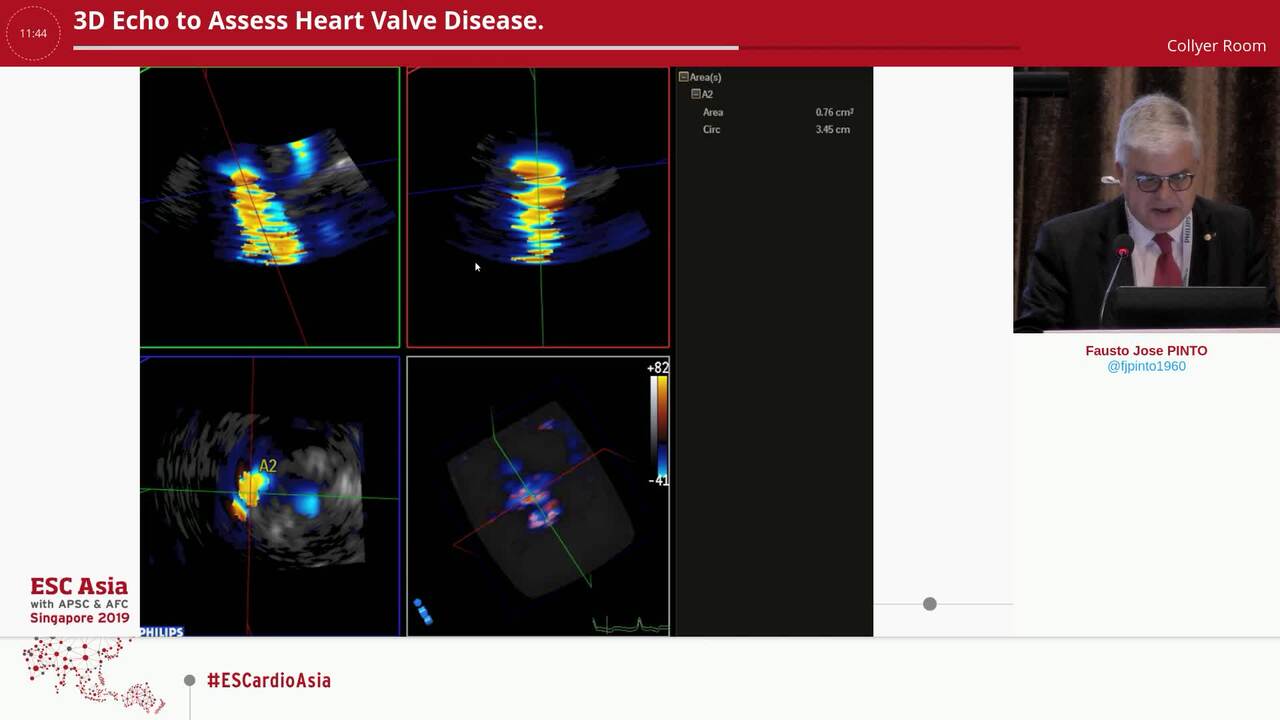Click the video progress bar under the title
Viewport: 1280px width, 720px height.
pyautogui.click(x=546, y=46)
